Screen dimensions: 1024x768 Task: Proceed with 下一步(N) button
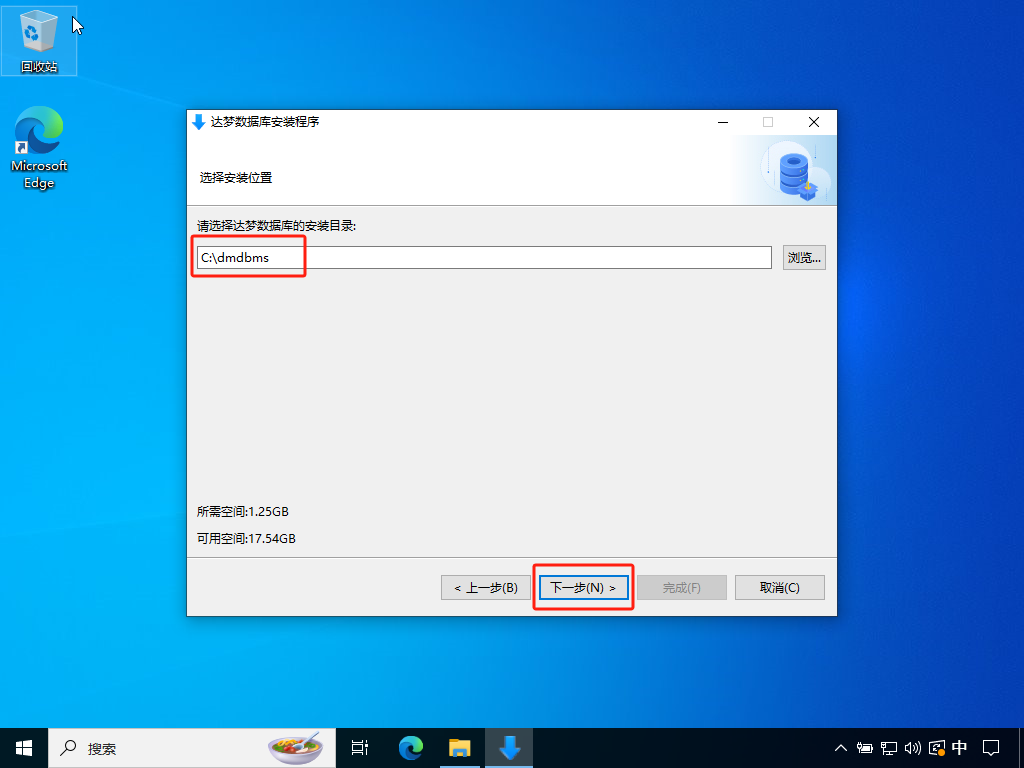coord(583,588)
